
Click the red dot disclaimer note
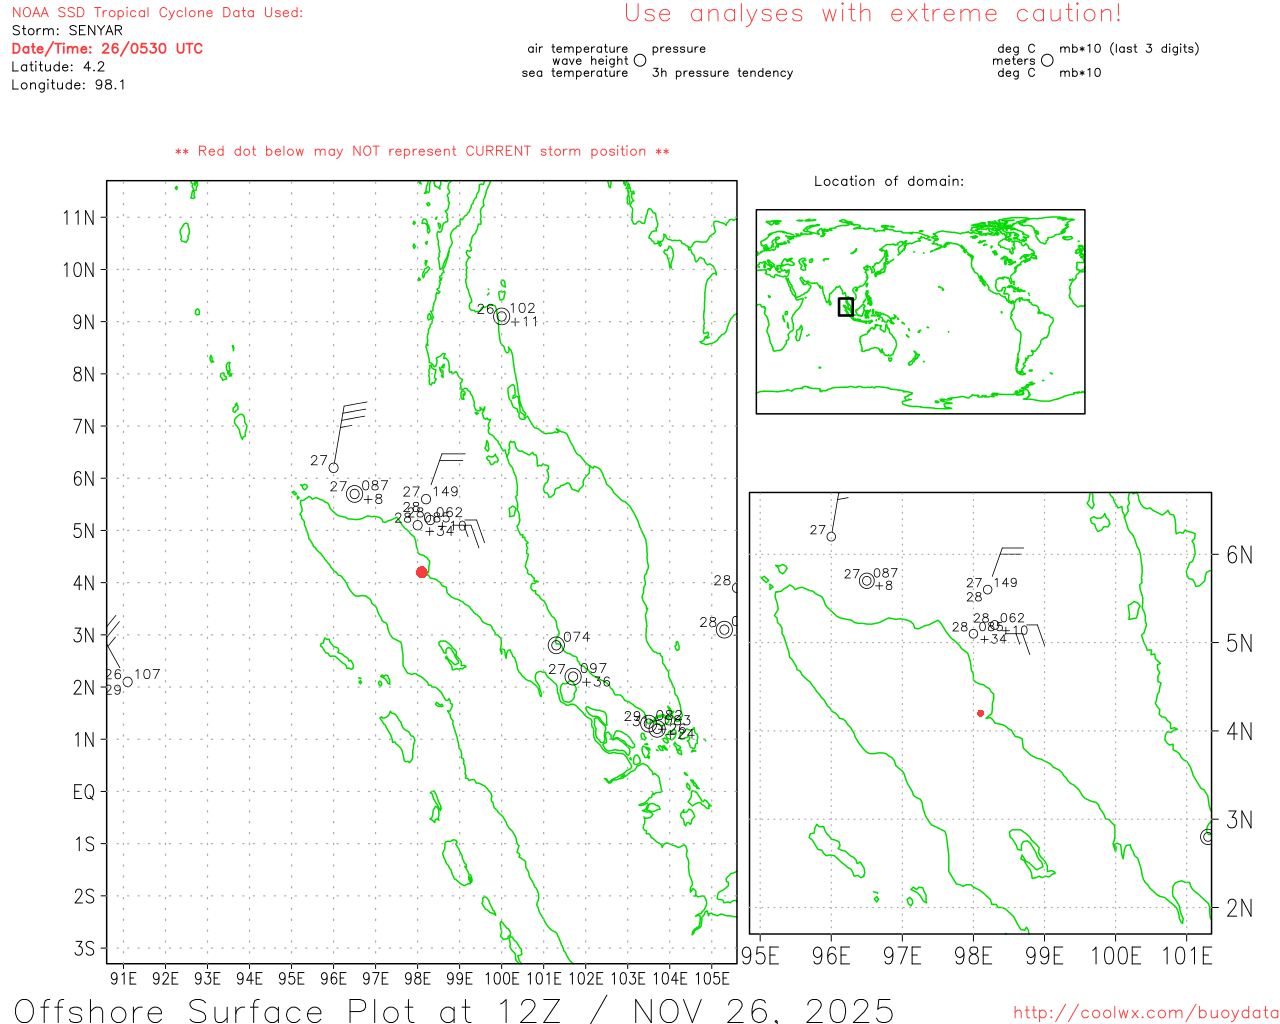coord(422,151)
